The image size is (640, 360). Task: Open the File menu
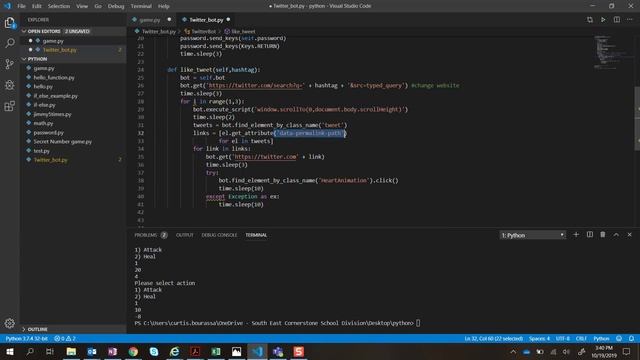click(21, 6)
